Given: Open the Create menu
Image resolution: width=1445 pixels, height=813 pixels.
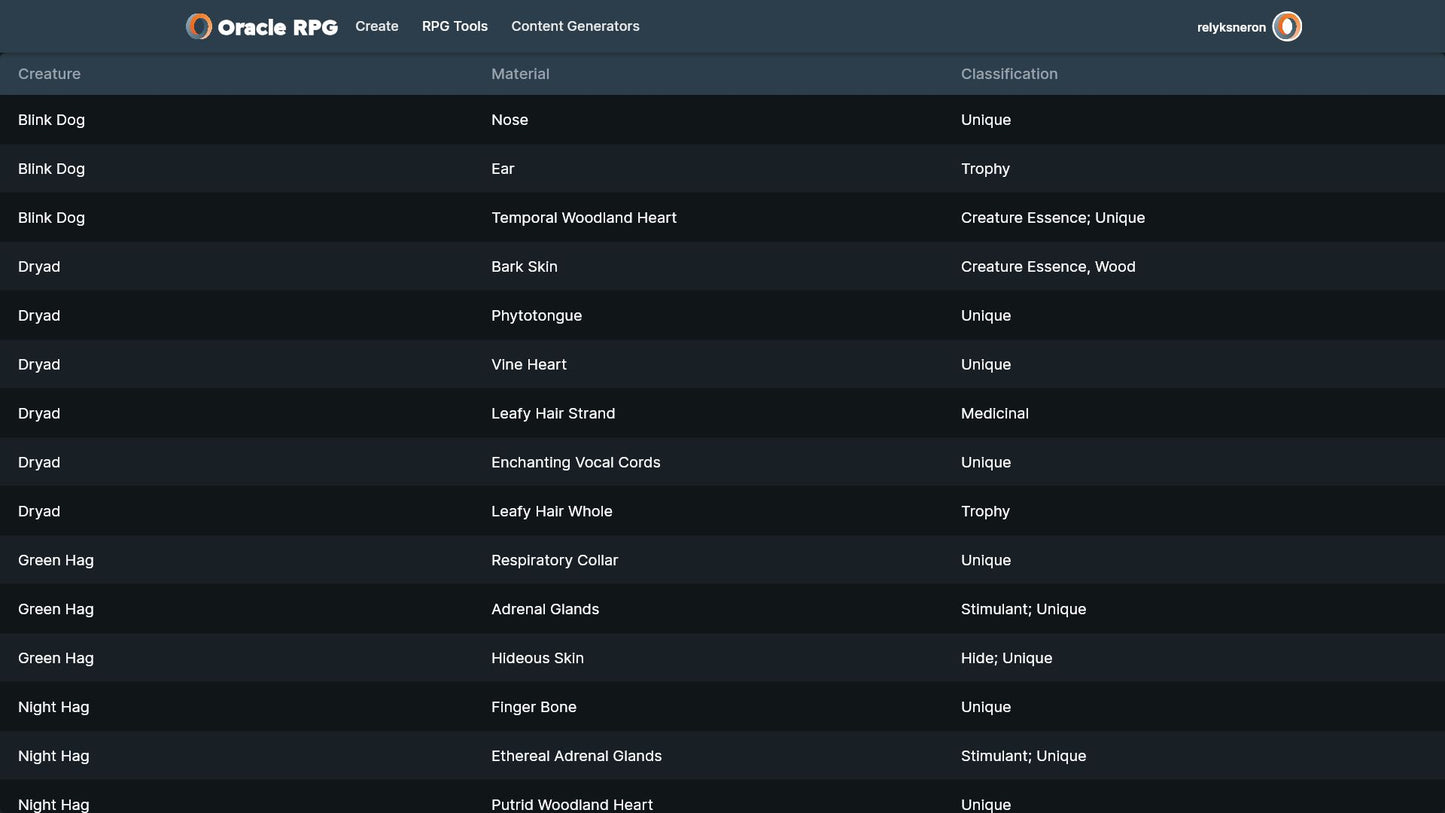Looking at the screenshot, I should [377, 27].
